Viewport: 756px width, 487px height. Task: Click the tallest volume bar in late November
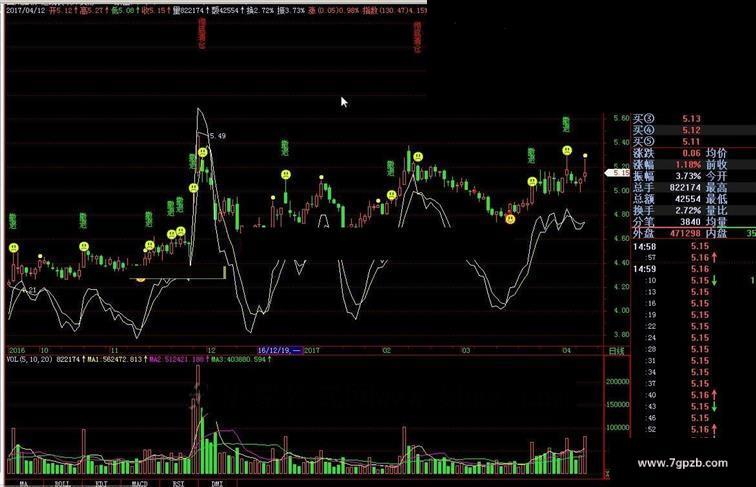pos(198,419)
